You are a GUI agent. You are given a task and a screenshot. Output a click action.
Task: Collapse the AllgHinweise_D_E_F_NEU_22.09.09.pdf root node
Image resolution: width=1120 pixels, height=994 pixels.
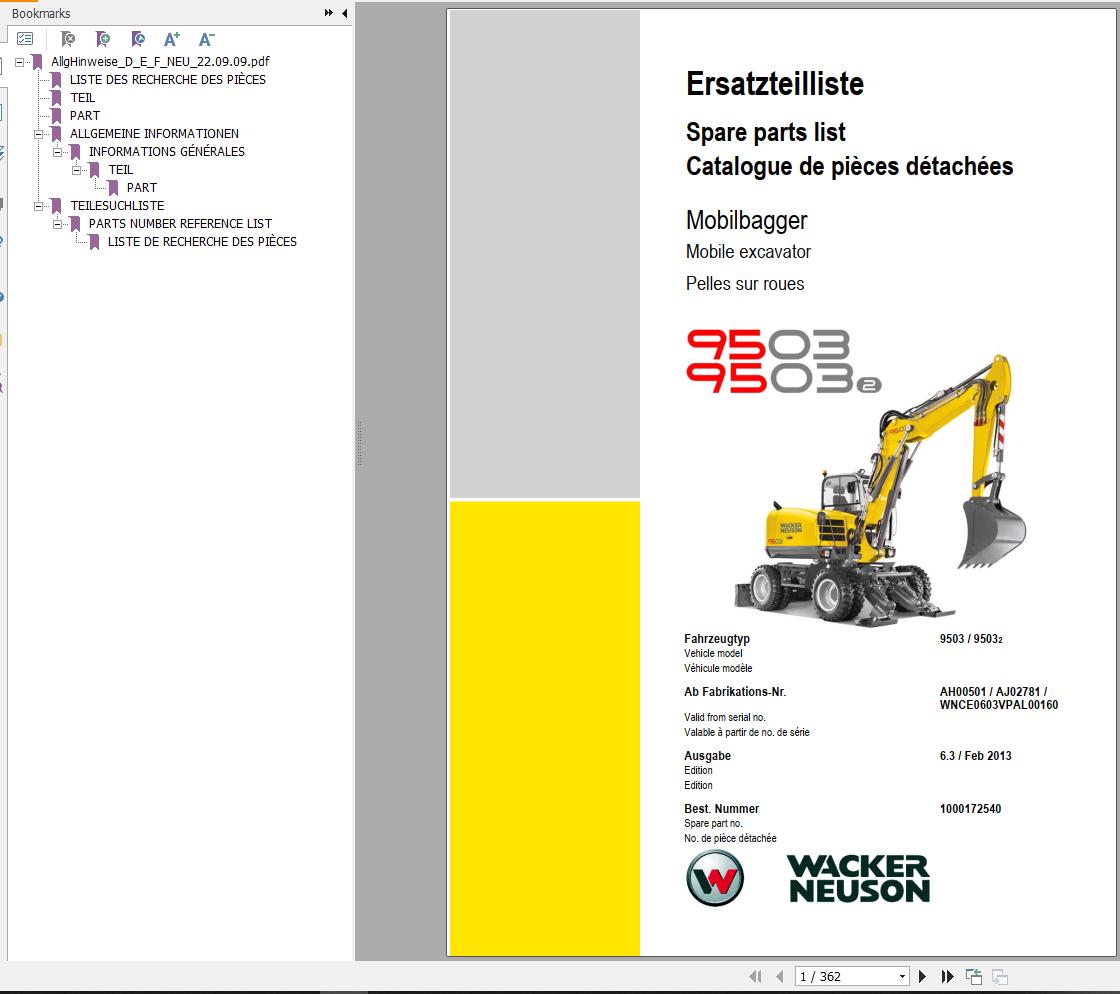point(19,62)
